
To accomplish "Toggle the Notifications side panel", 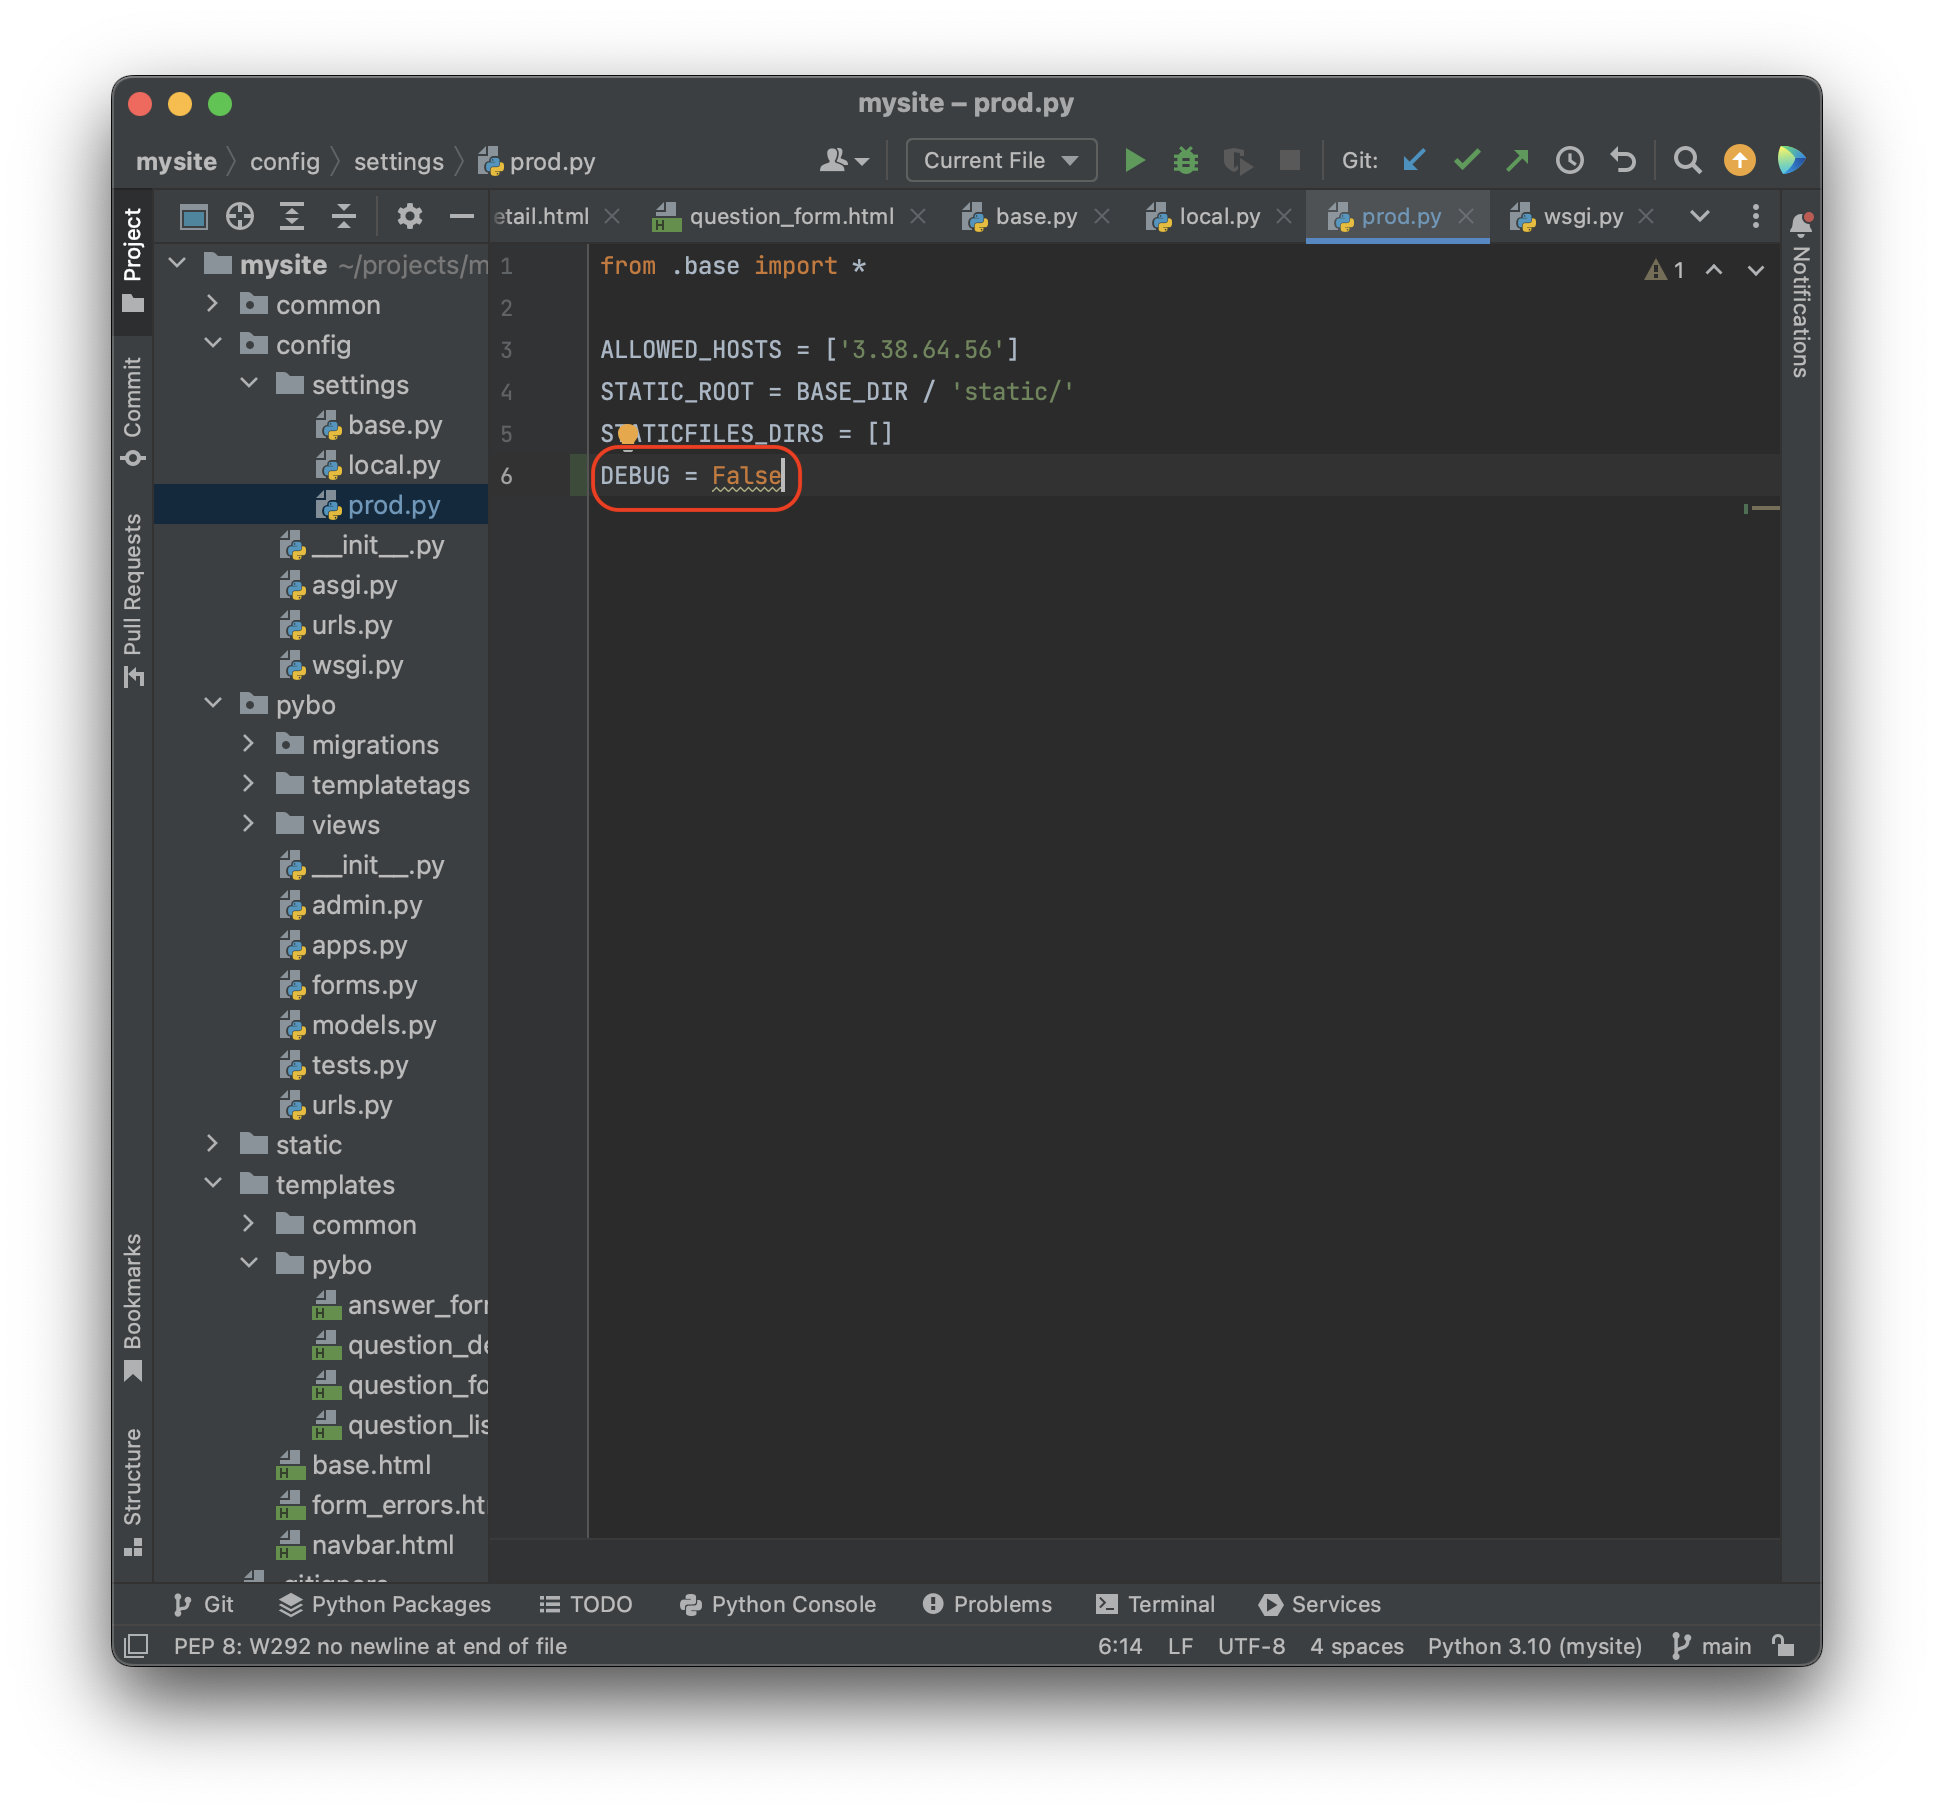I will 1801,300.
